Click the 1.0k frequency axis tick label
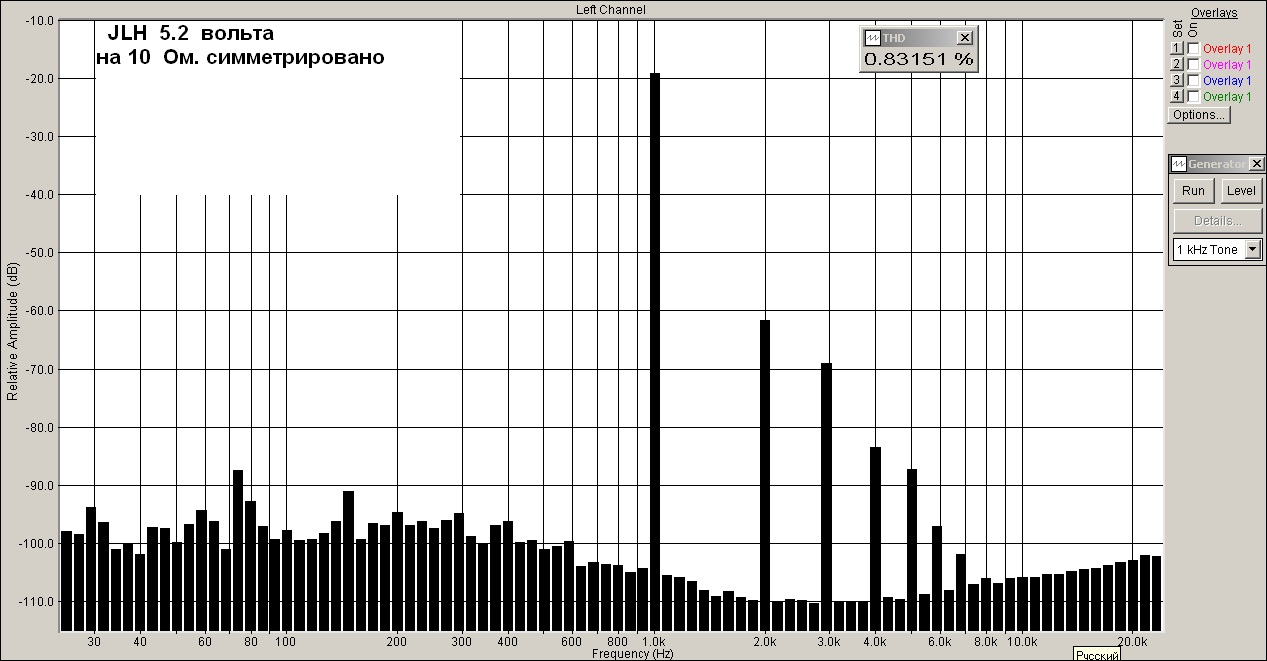This screenshot has height=661, width=1267. tap(654, 641)
